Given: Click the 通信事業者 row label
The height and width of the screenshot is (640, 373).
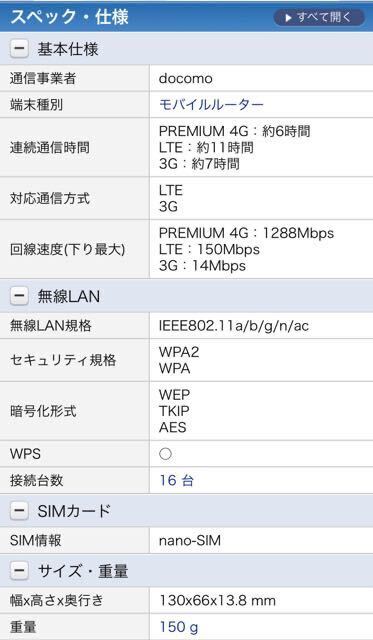Looking at the screenshot, I should (43, 78).
